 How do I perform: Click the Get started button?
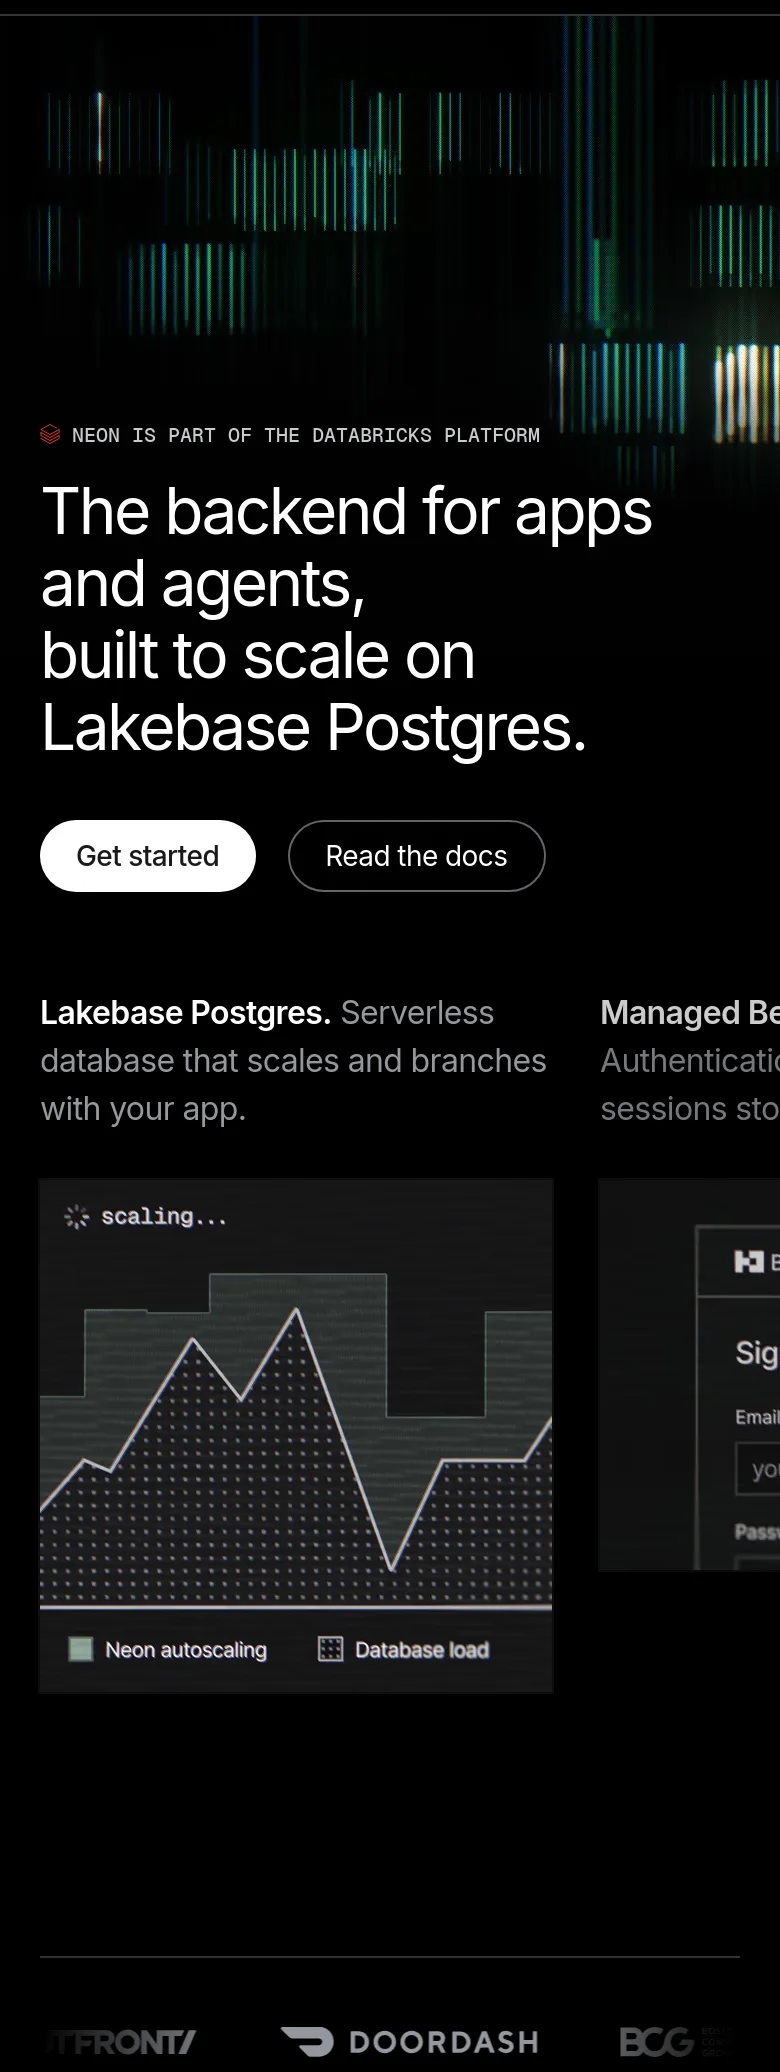tap(148, 856)
